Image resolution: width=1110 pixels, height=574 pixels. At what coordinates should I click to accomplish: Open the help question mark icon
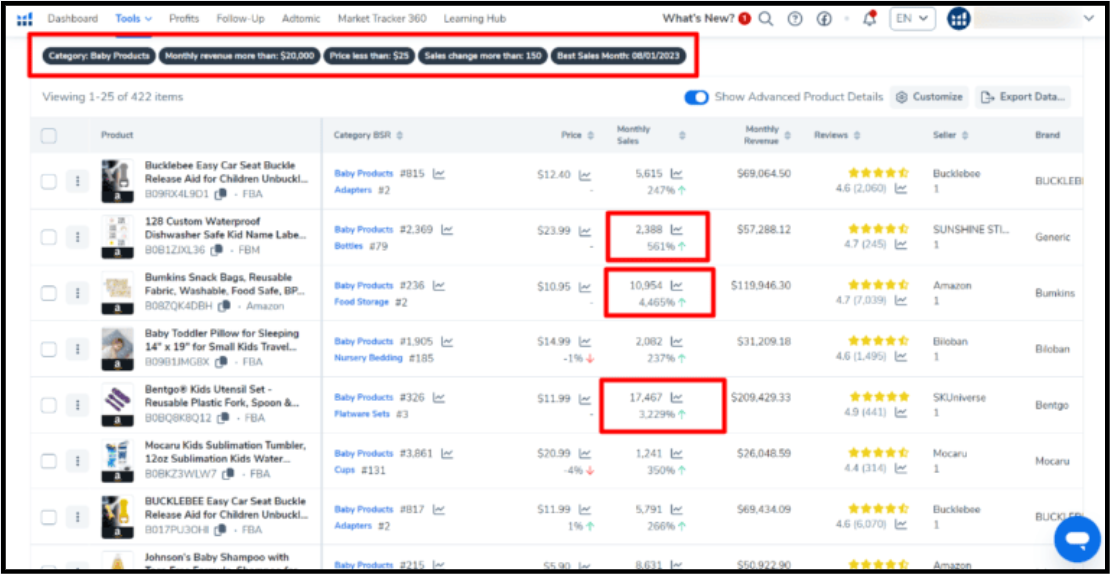point(795,19)
